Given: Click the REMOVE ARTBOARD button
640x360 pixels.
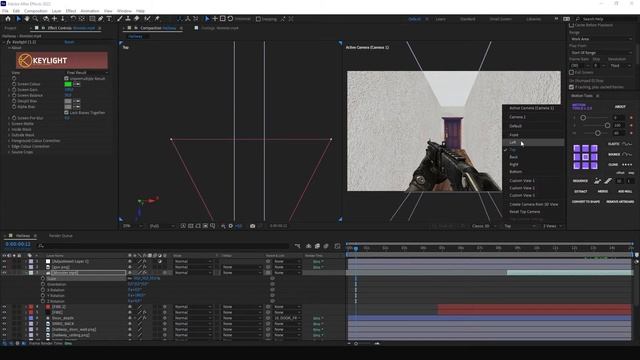Looking at the screenshot, I should click(x=620, y=202).
